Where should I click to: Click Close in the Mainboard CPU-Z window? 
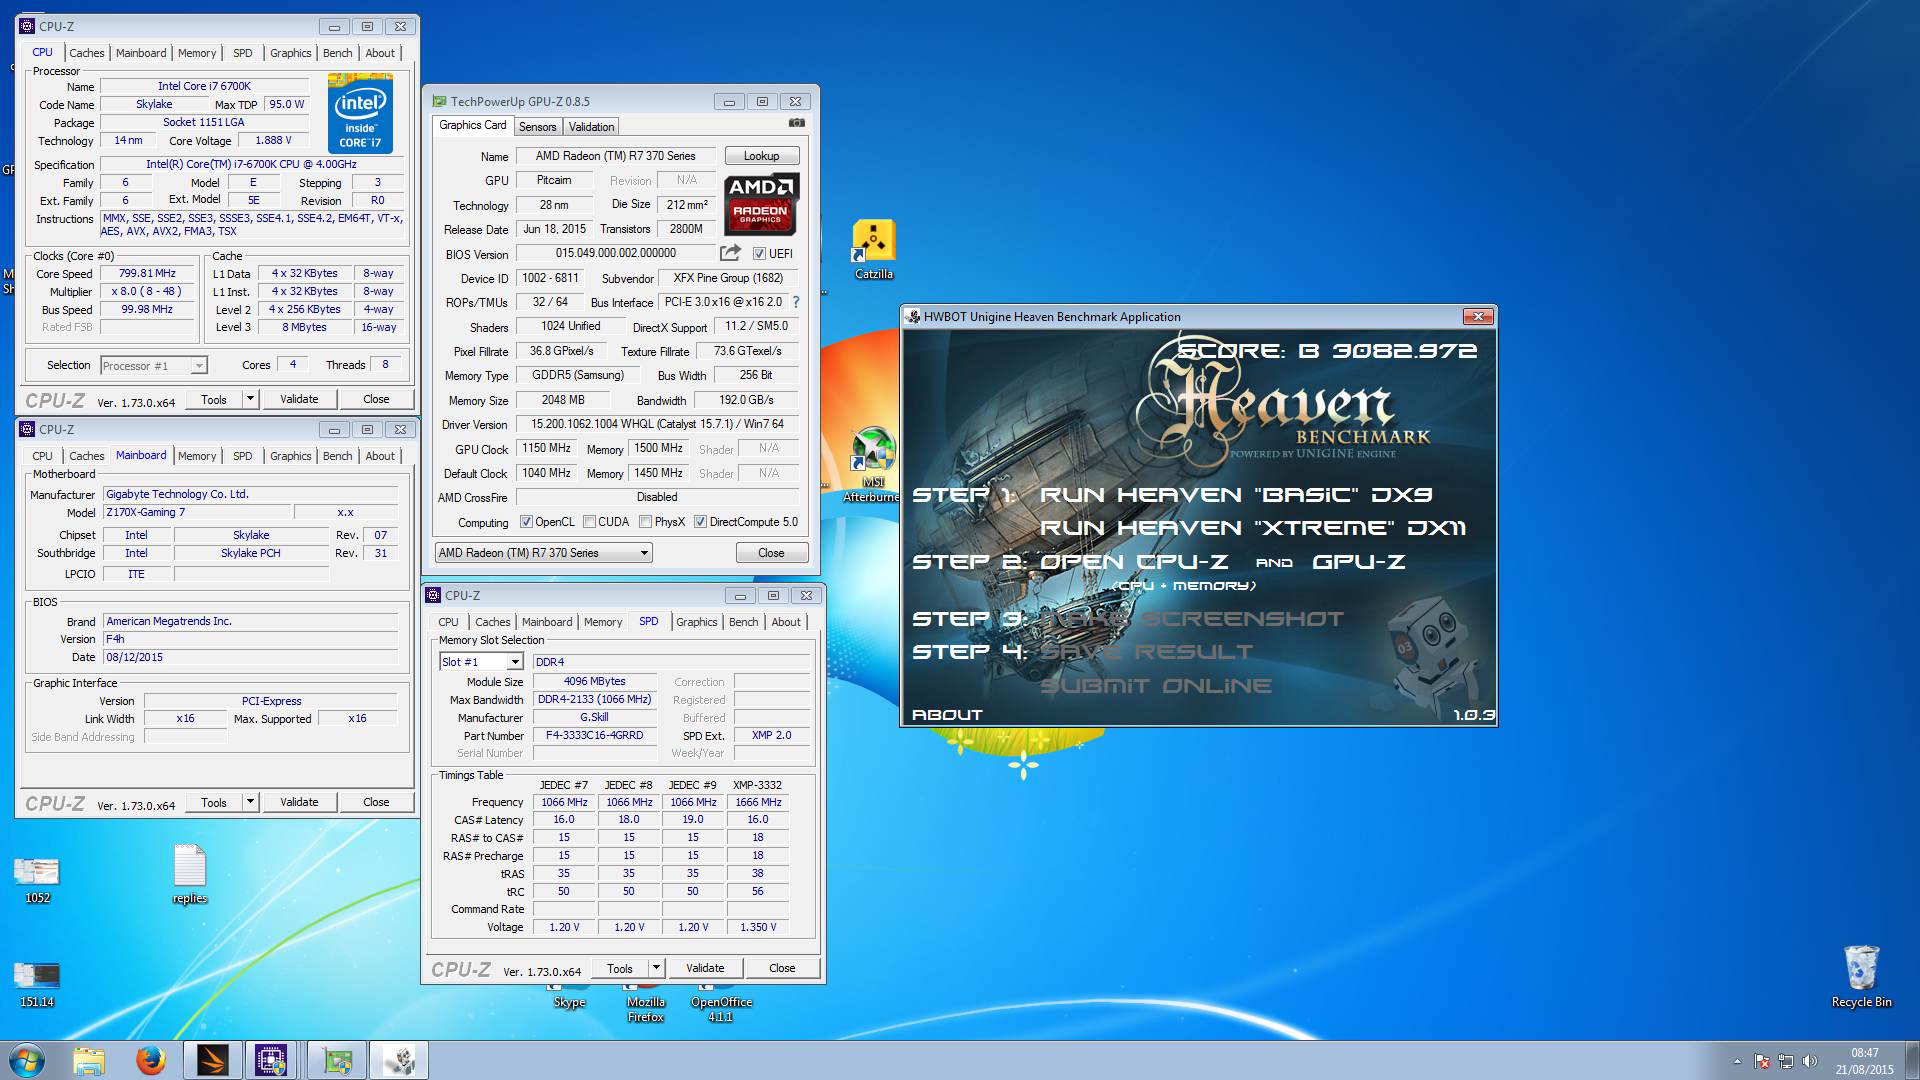376,802
